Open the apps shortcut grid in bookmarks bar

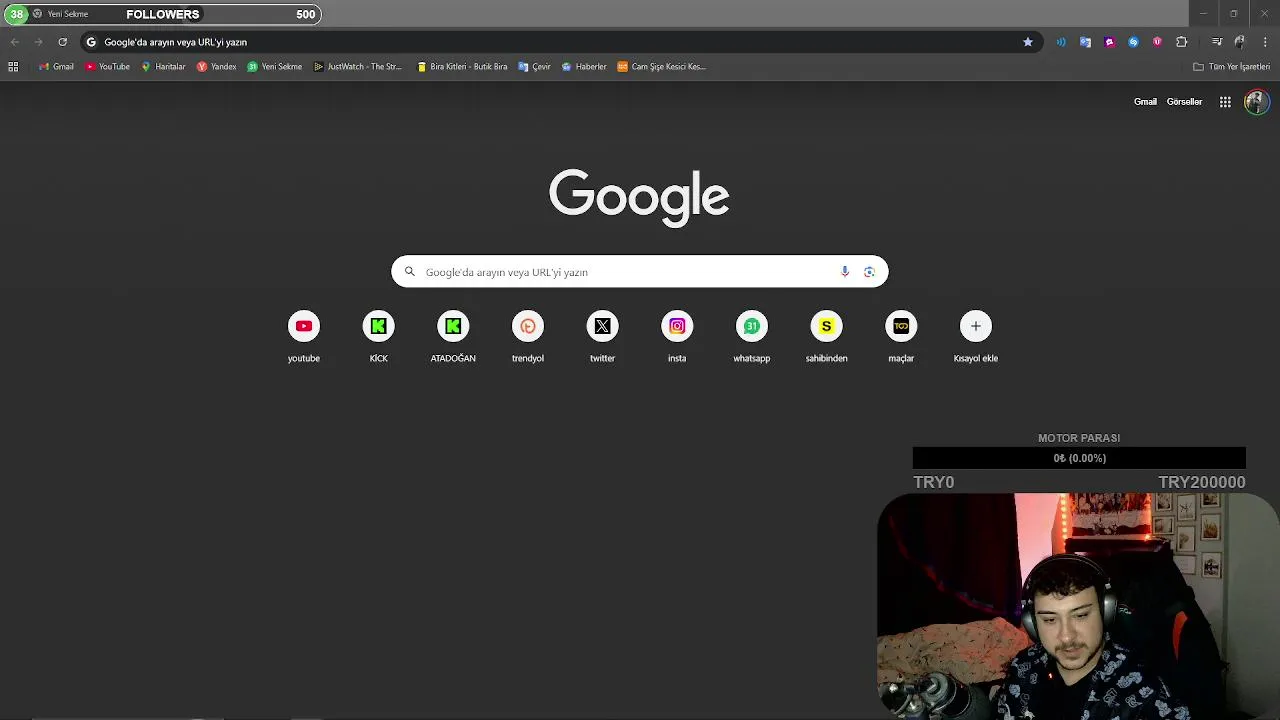13,67
